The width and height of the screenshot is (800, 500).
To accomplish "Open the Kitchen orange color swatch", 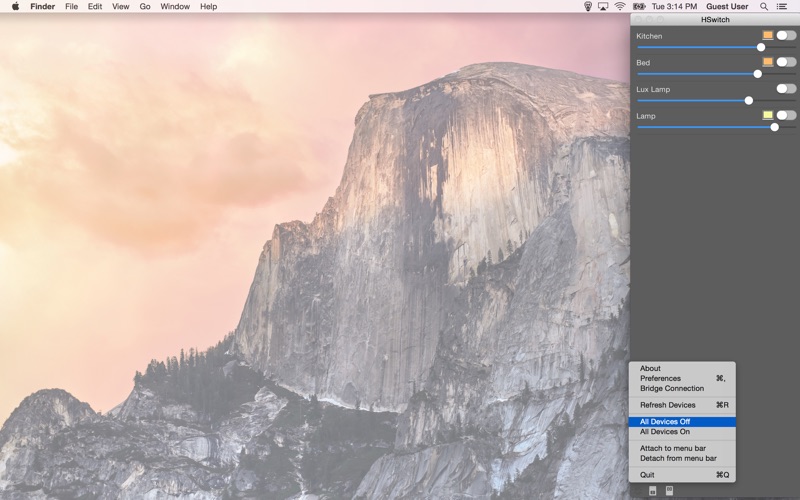I will pos(767,35).
